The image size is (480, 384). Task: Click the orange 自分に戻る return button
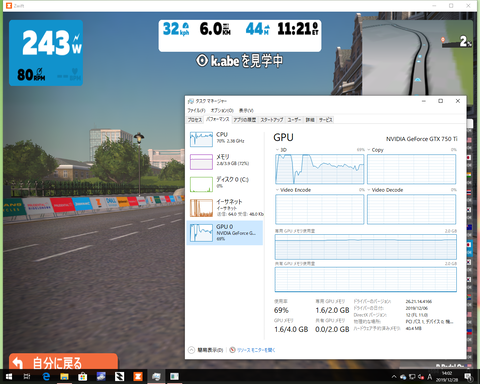click(x=63, y=362)
